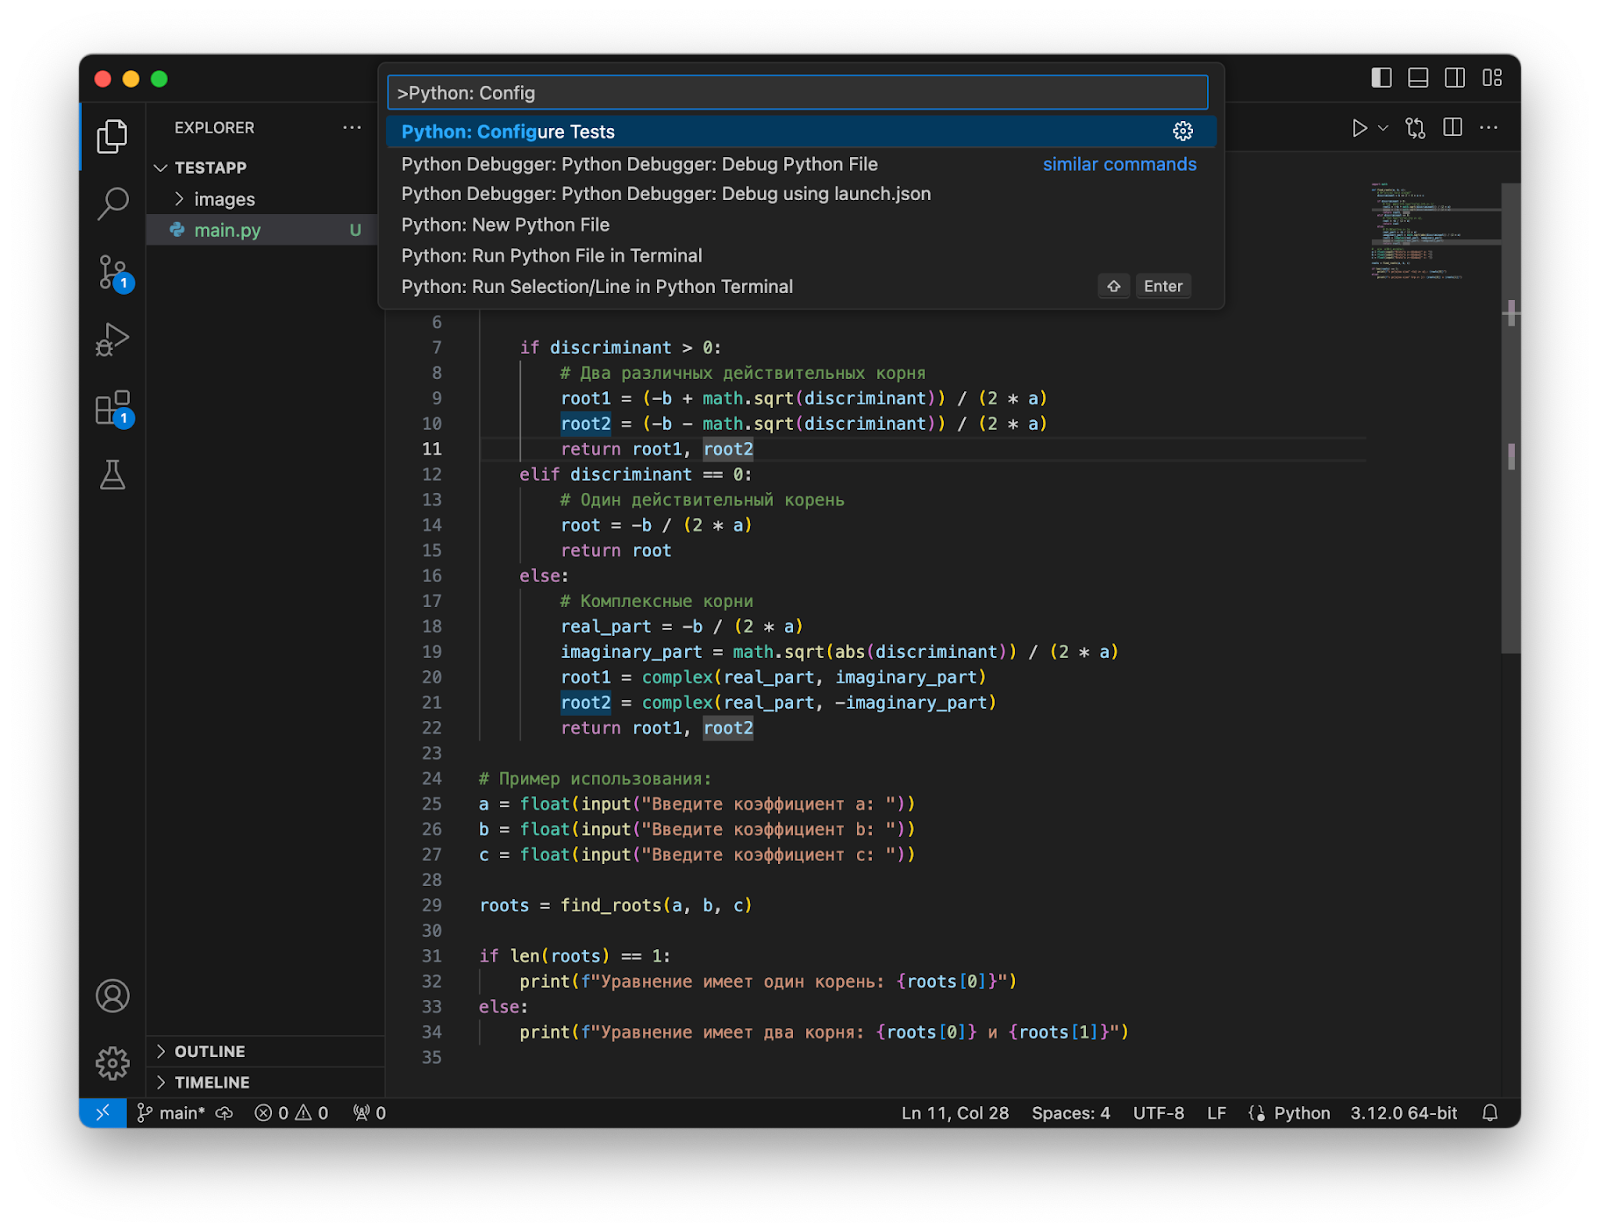The width and height of the screenshot is (1600, 1232).
Task: Open the Manage gear icon in activity bar
Action: pos(112,1062)
